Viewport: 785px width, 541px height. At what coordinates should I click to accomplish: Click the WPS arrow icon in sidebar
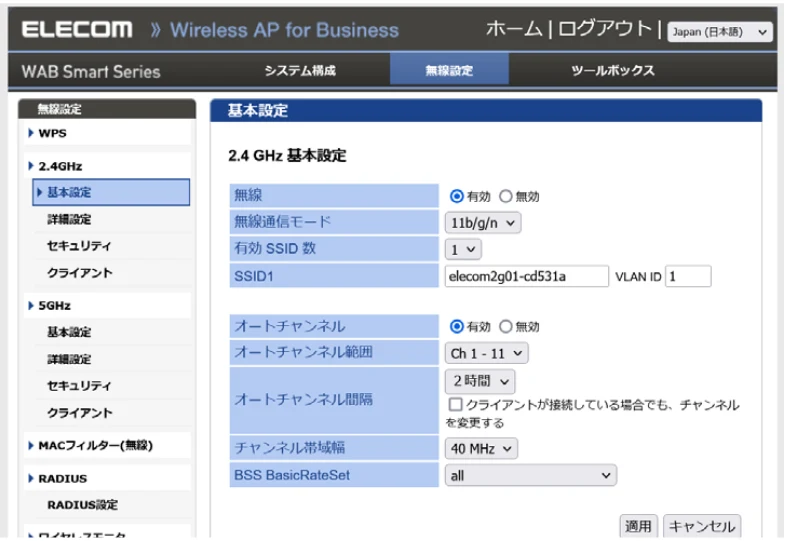click(x=31, y=133)
